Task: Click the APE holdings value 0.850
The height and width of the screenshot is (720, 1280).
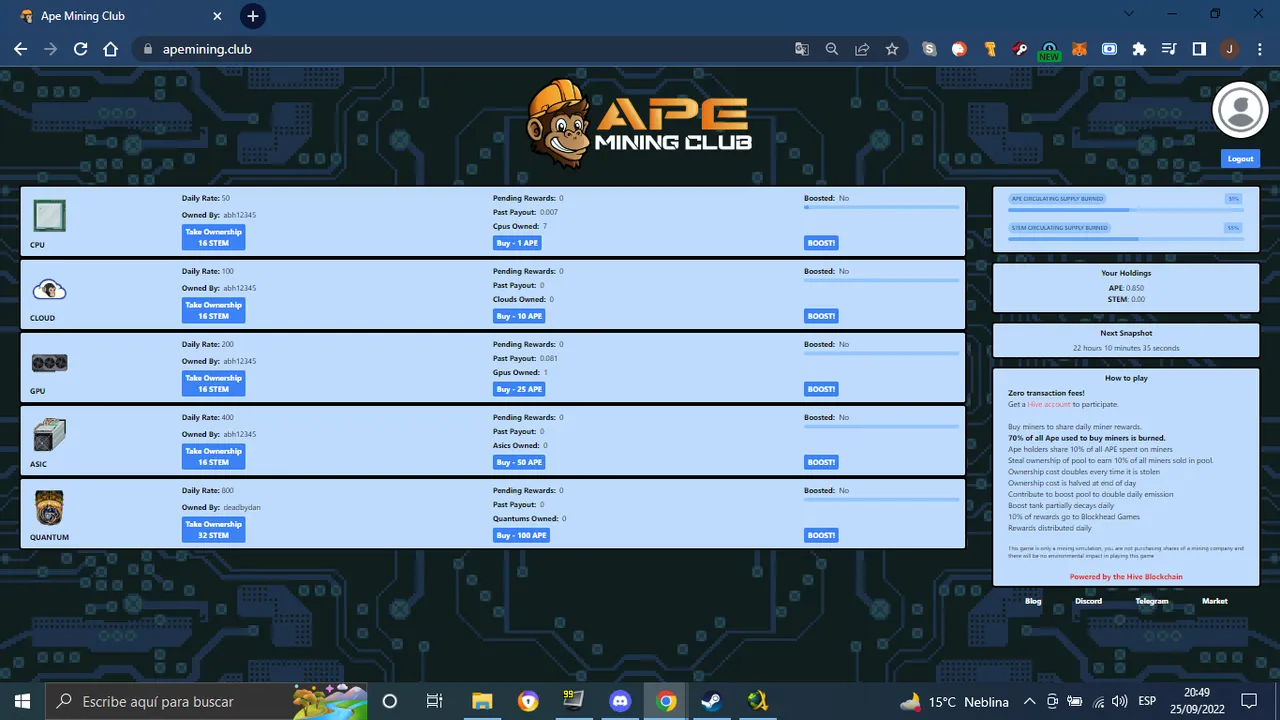Action: [1134, 287]
